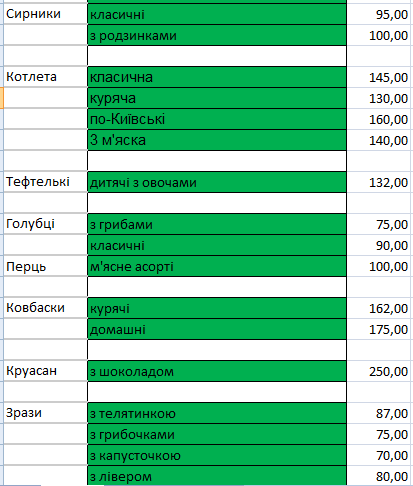
Task: Click the 'м'ясне асорті' cell
Action: click(217, 266)
